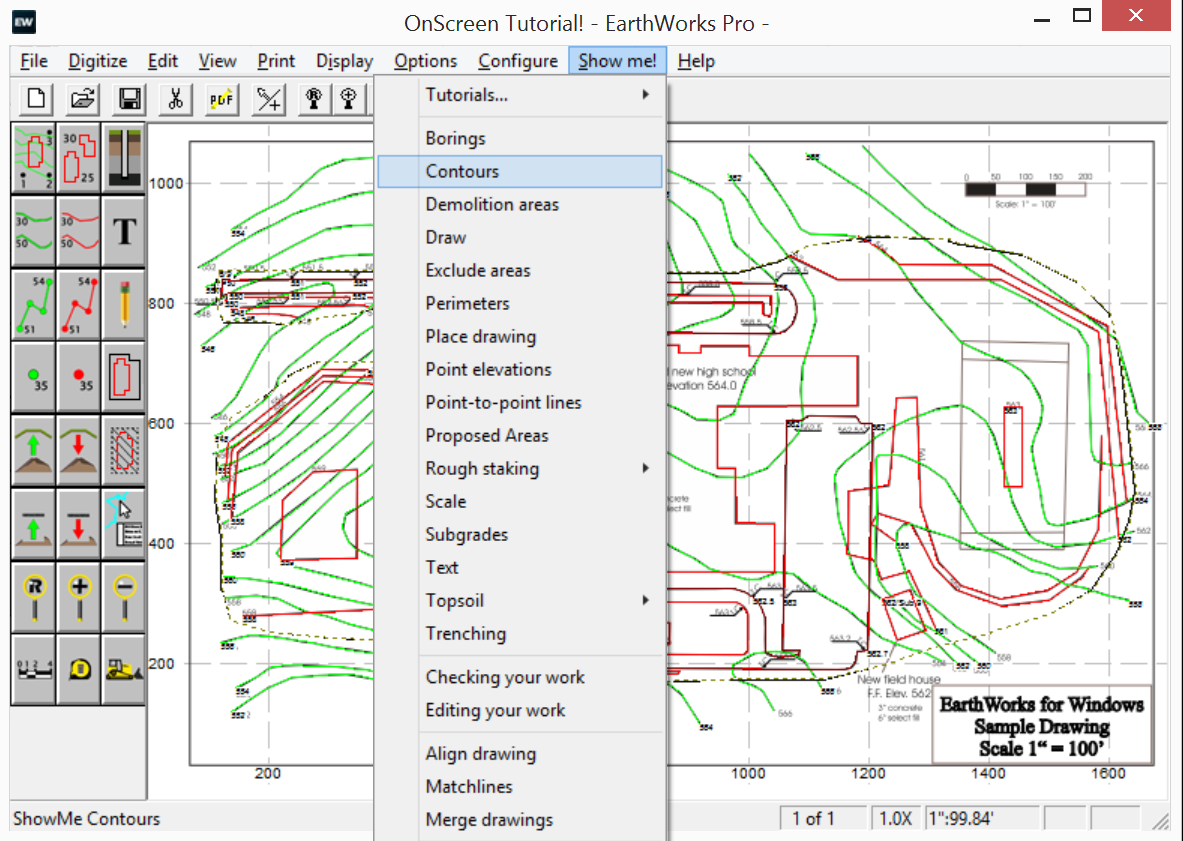Select the tape measure tool
Viewport: 1183px width, 841px height.
tap(79, 669)
